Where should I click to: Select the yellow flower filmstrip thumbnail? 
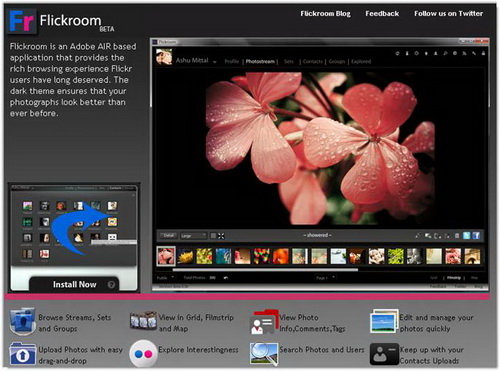click(x=185, y=256)
